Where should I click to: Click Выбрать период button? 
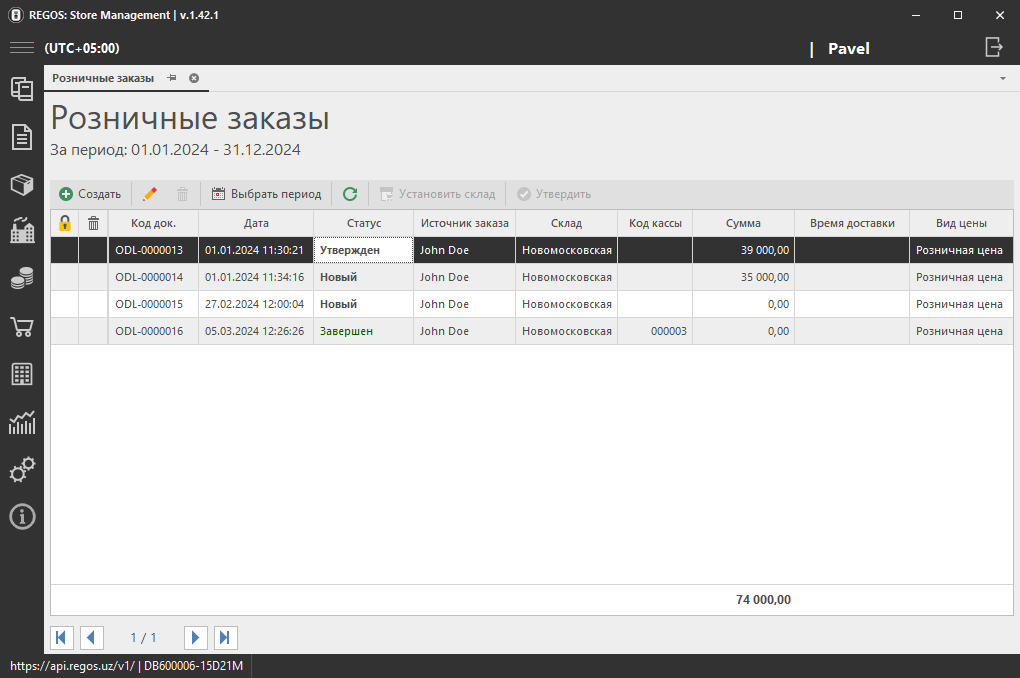pos(267,194)
